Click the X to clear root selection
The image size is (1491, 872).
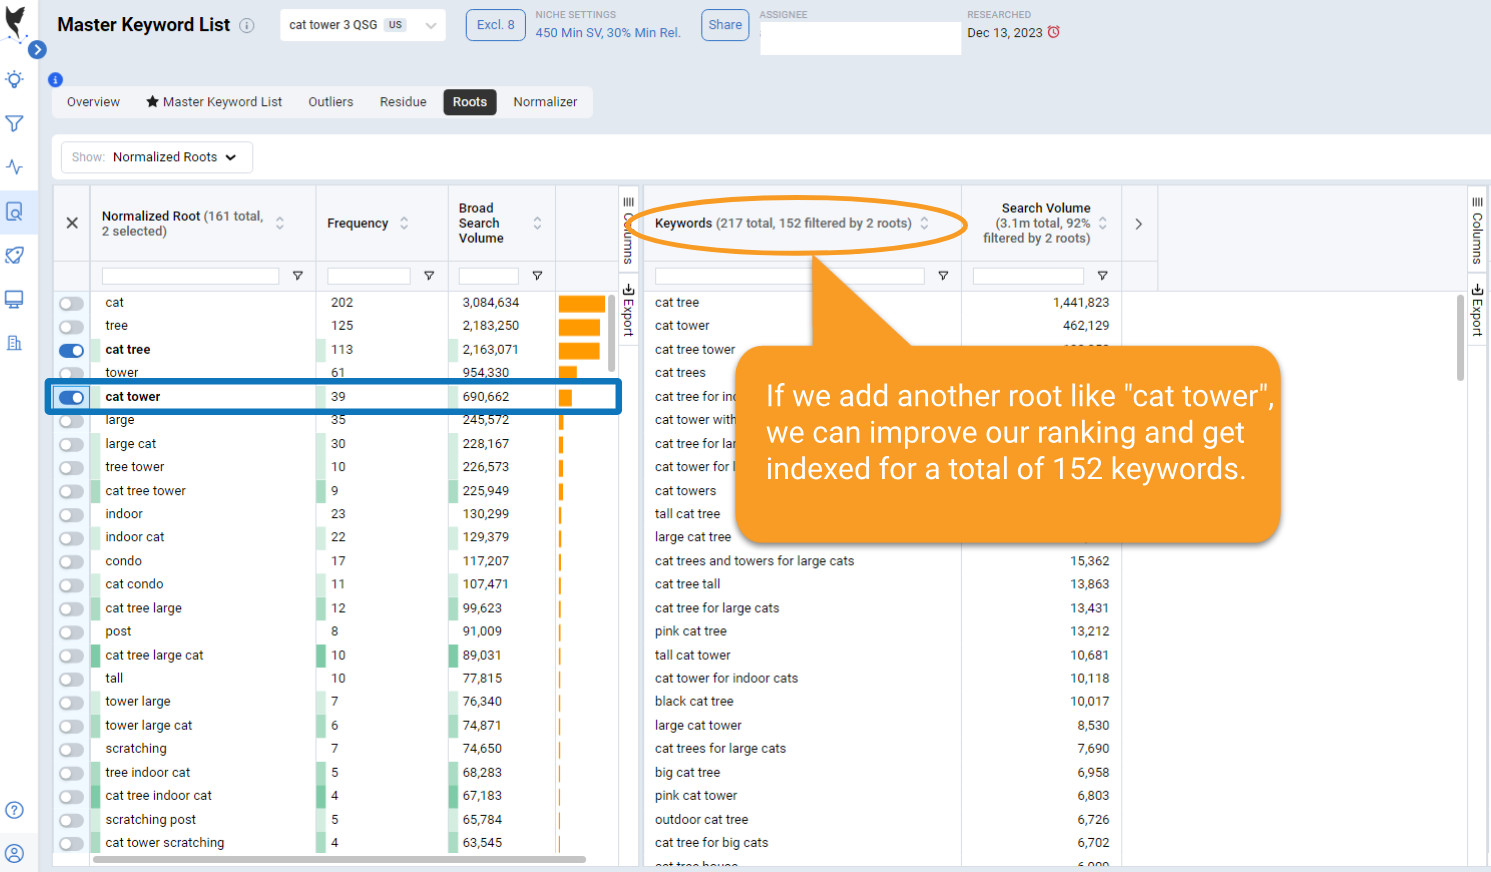point(72,223)
